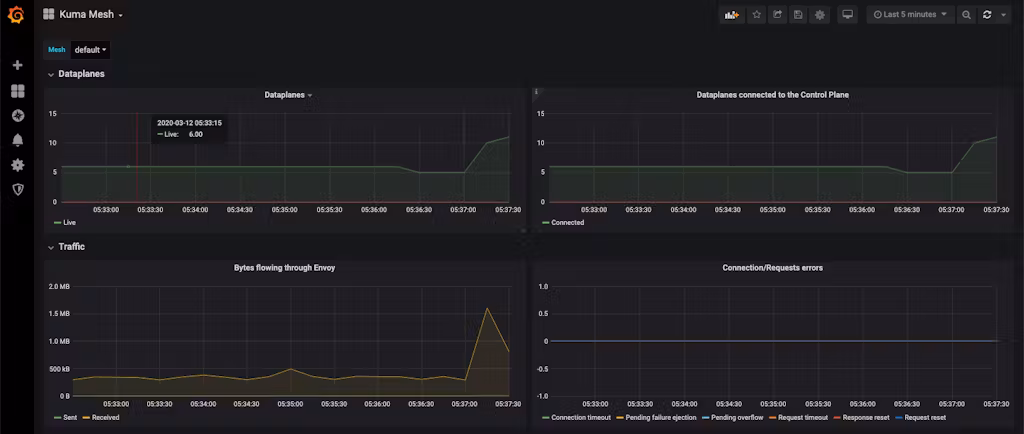Screen dimensions: 1024x434
Task: Open the Mesh default variable dropdown
Action: pos(90,49)
